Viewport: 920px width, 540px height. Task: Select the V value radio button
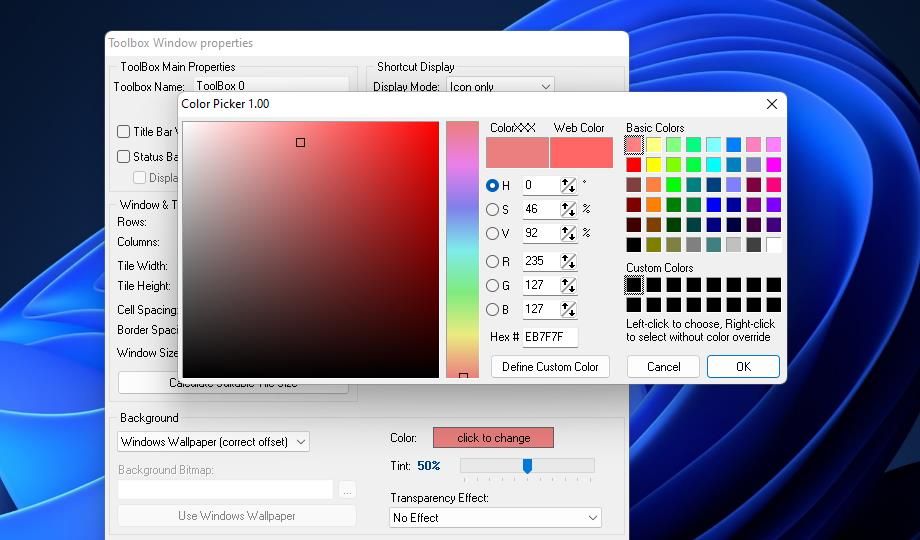[x=492, y=234]
